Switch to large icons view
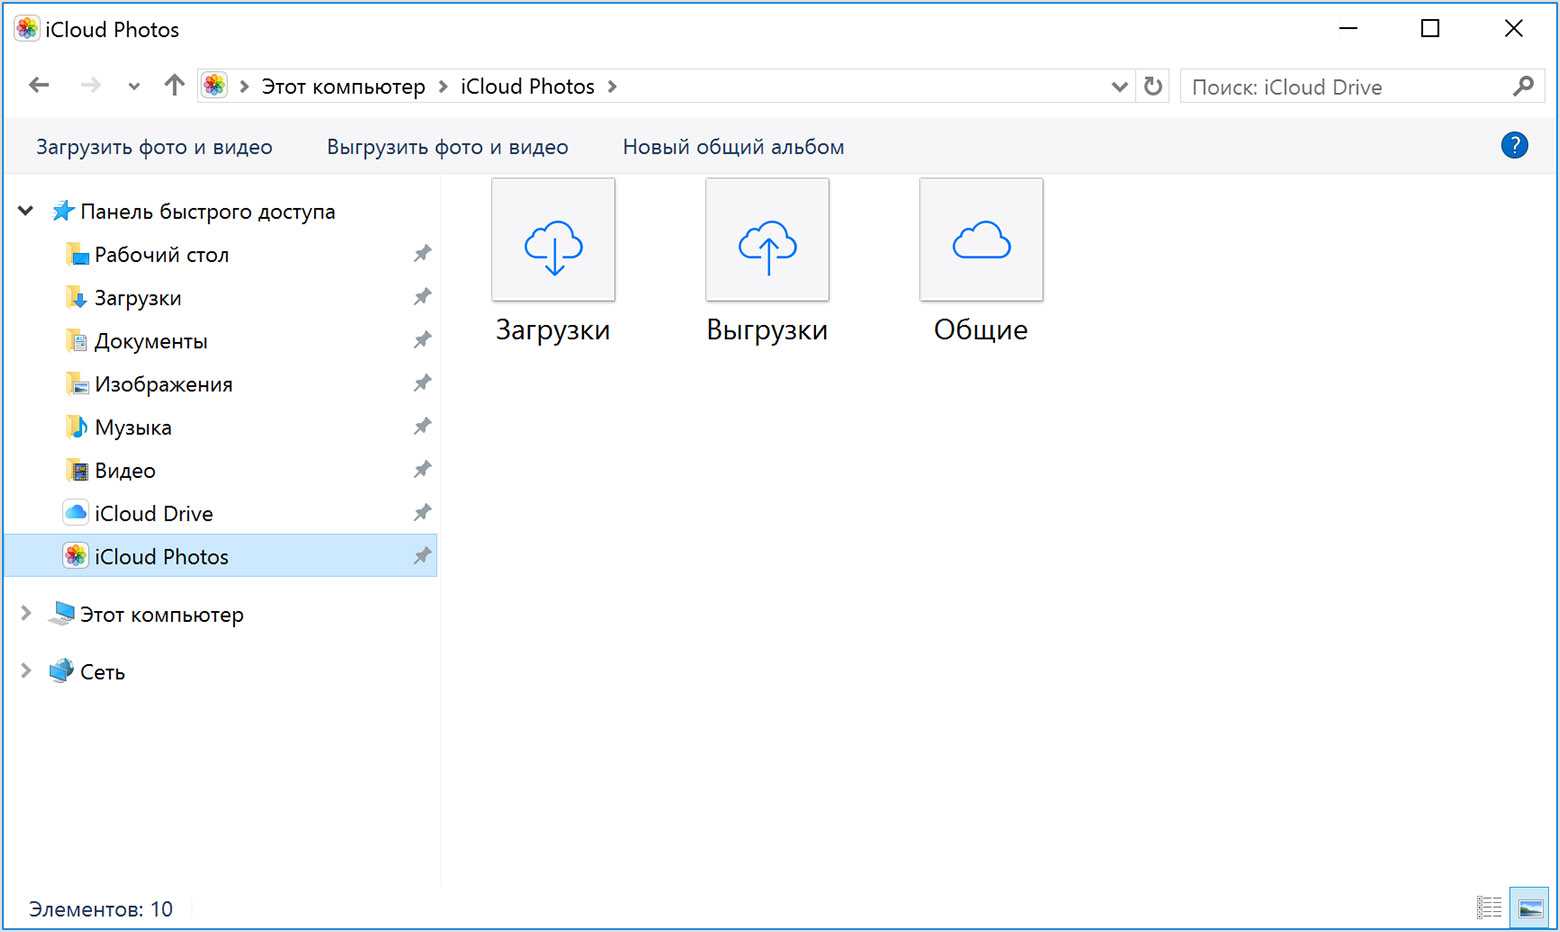This screenshot has width=1560, height=932. [1529, 908]
